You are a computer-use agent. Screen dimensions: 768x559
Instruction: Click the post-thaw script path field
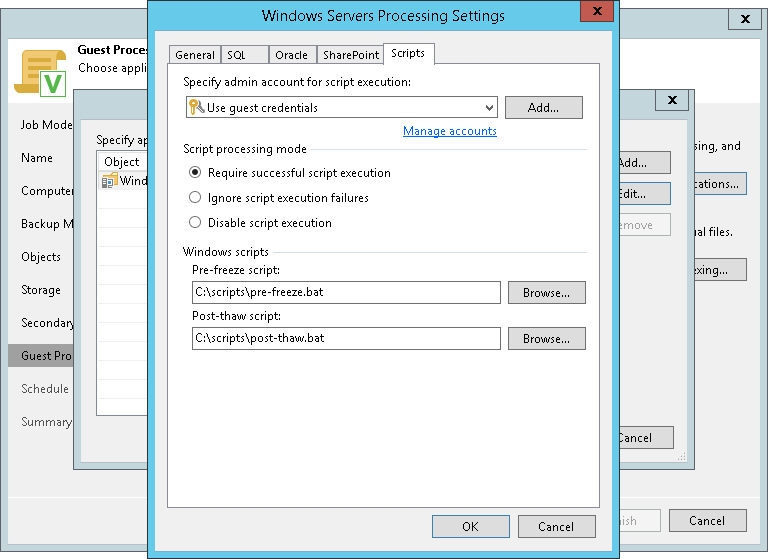coord(346,339)
